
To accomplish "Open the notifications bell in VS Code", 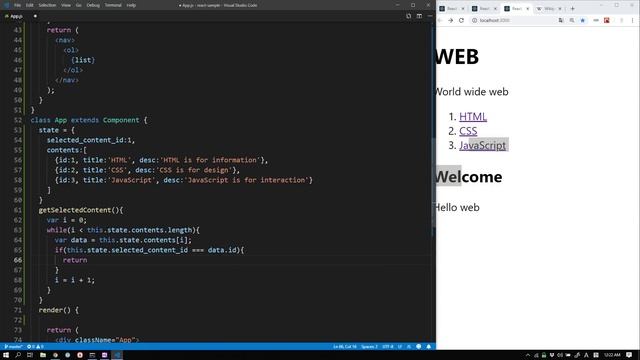I will coord(429,347).
